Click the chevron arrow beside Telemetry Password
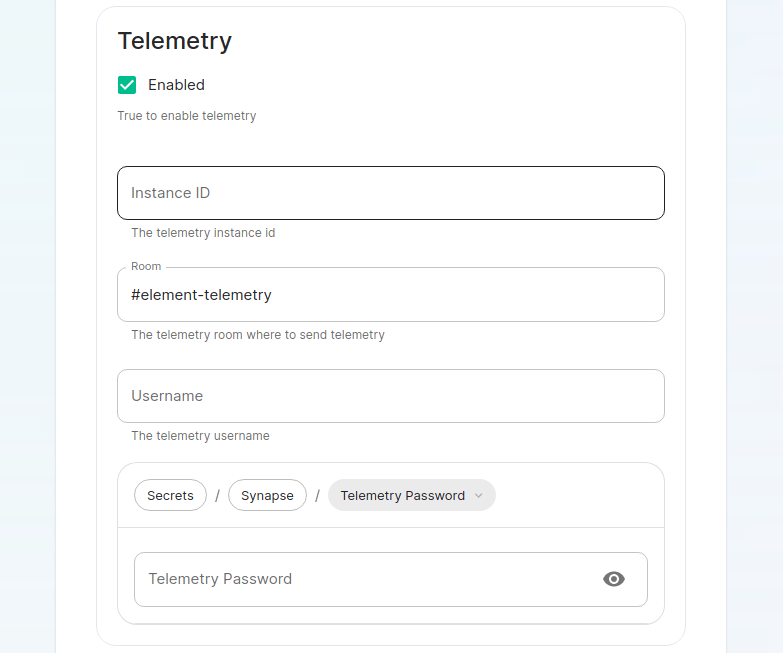The width and height of the screenshot is (783, 653). point(478,496)
